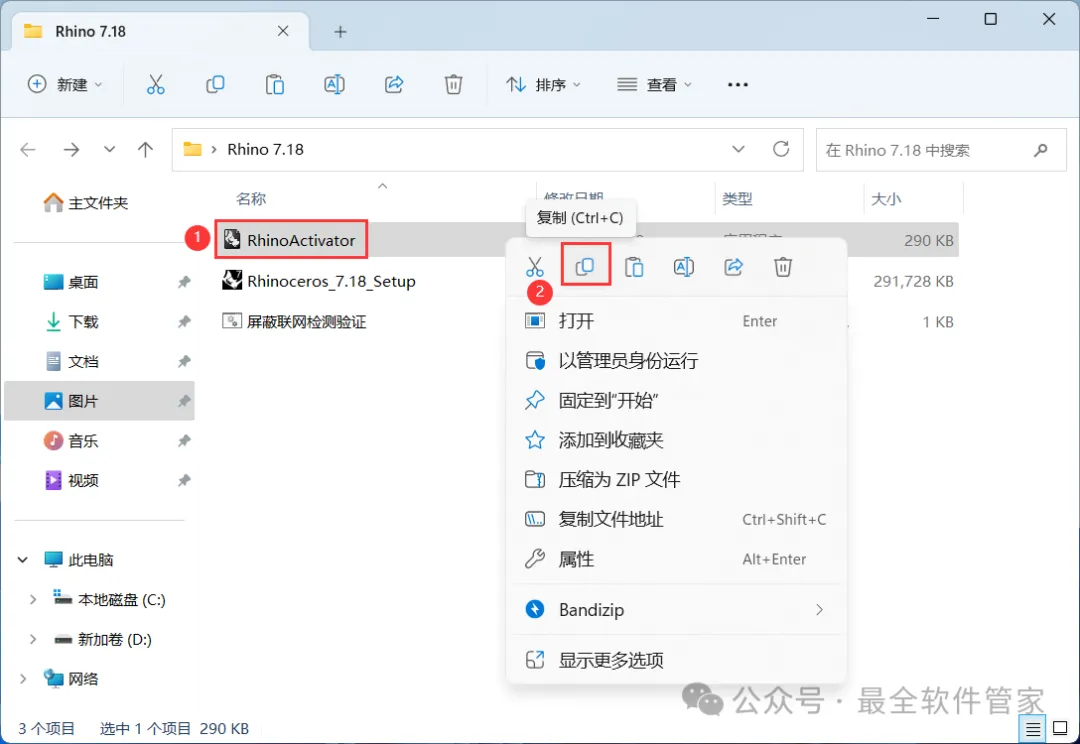Close the Rhino 7.18 tab

(283, 31)
